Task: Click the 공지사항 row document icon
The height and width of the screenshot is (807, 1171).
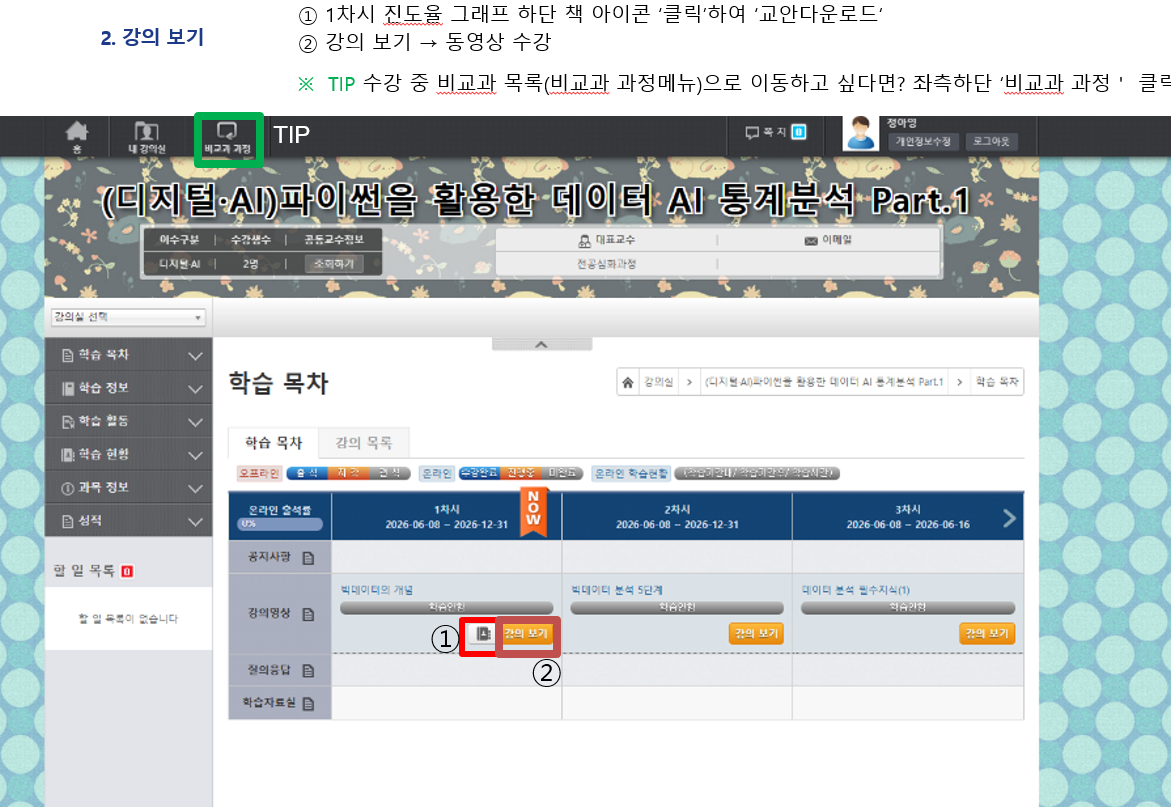Action: pyautogui.click(x=308, y=558)
